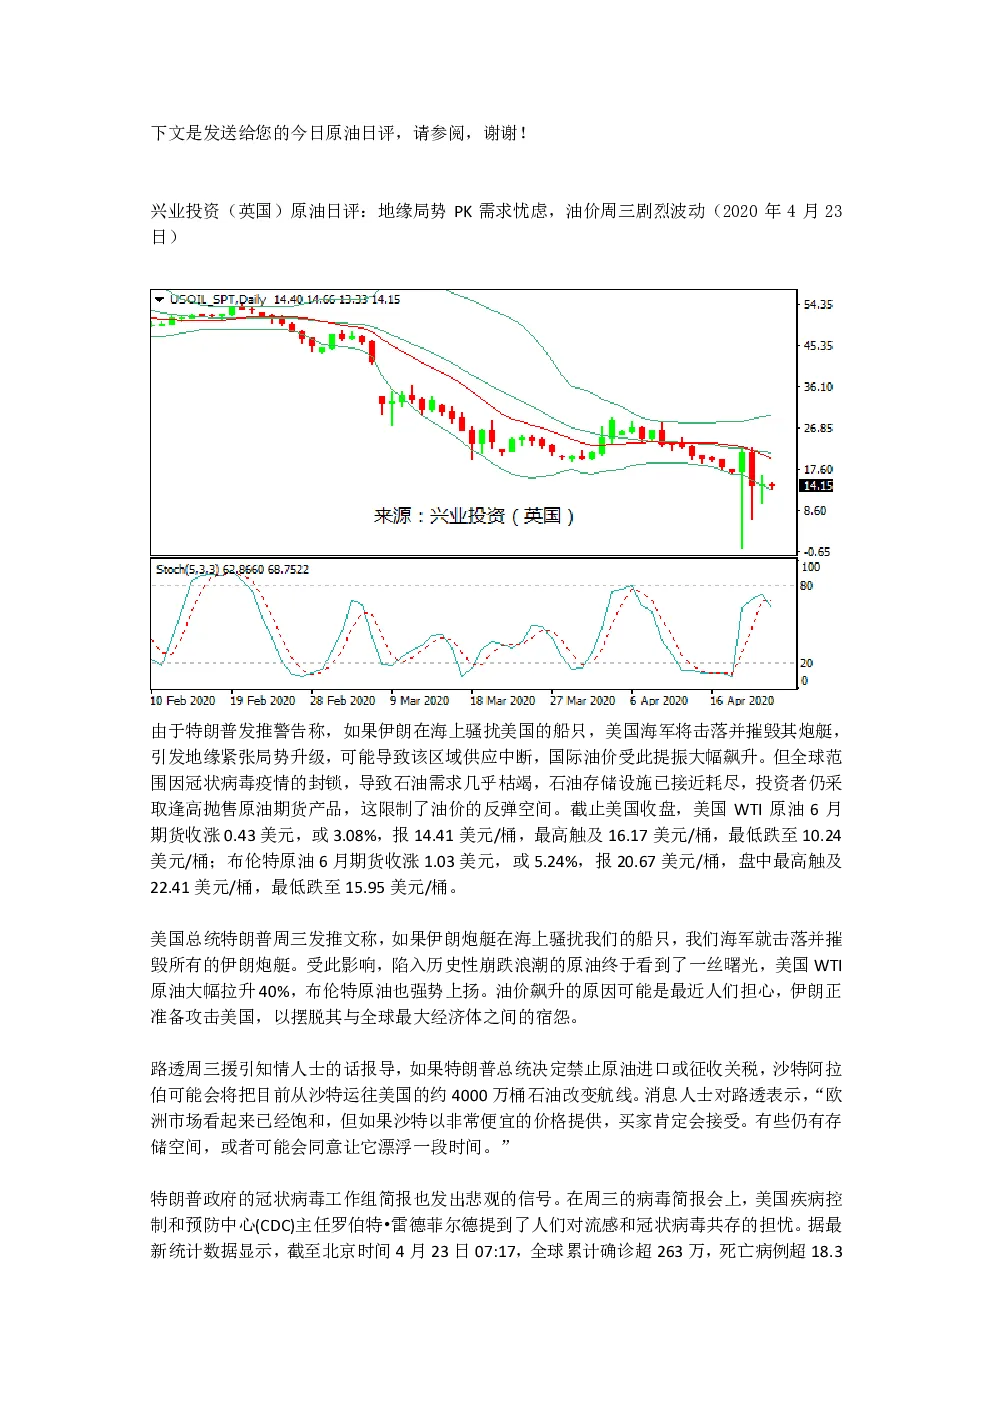Click the 80 level on the Stoch axis
The width and height of the screenshot is (992, 1403).
pos(807,586)
